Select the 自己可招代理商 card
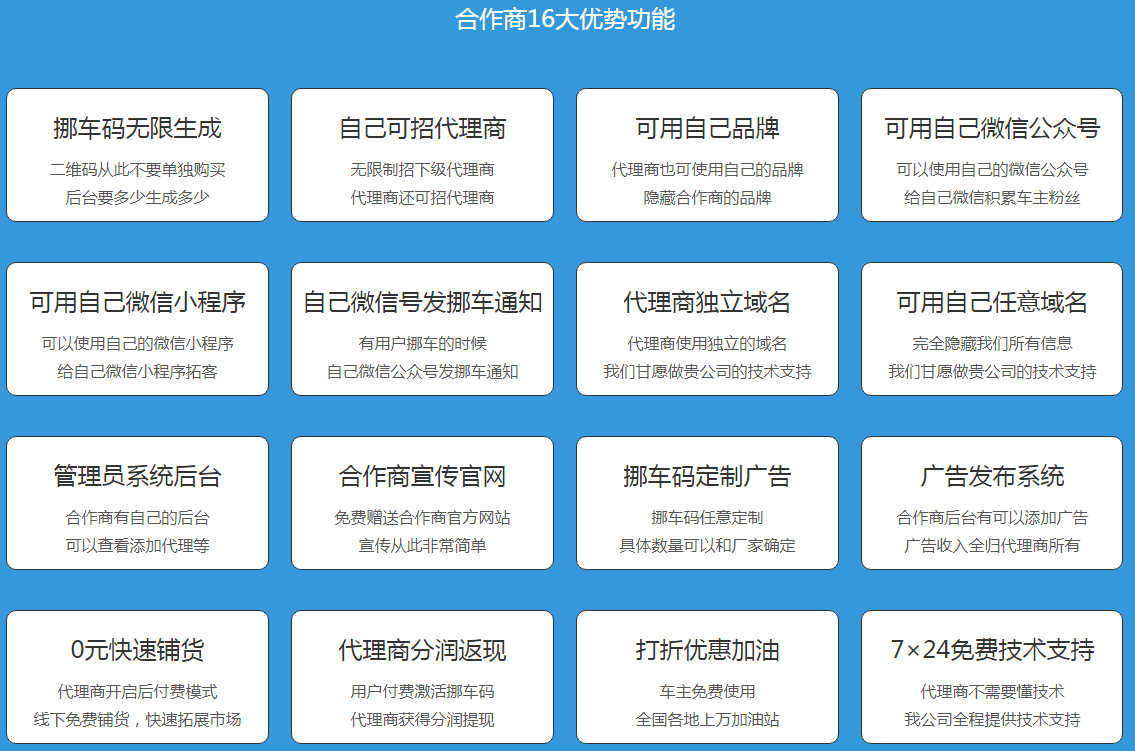The image size is (1135, 751). pos(422,155)
